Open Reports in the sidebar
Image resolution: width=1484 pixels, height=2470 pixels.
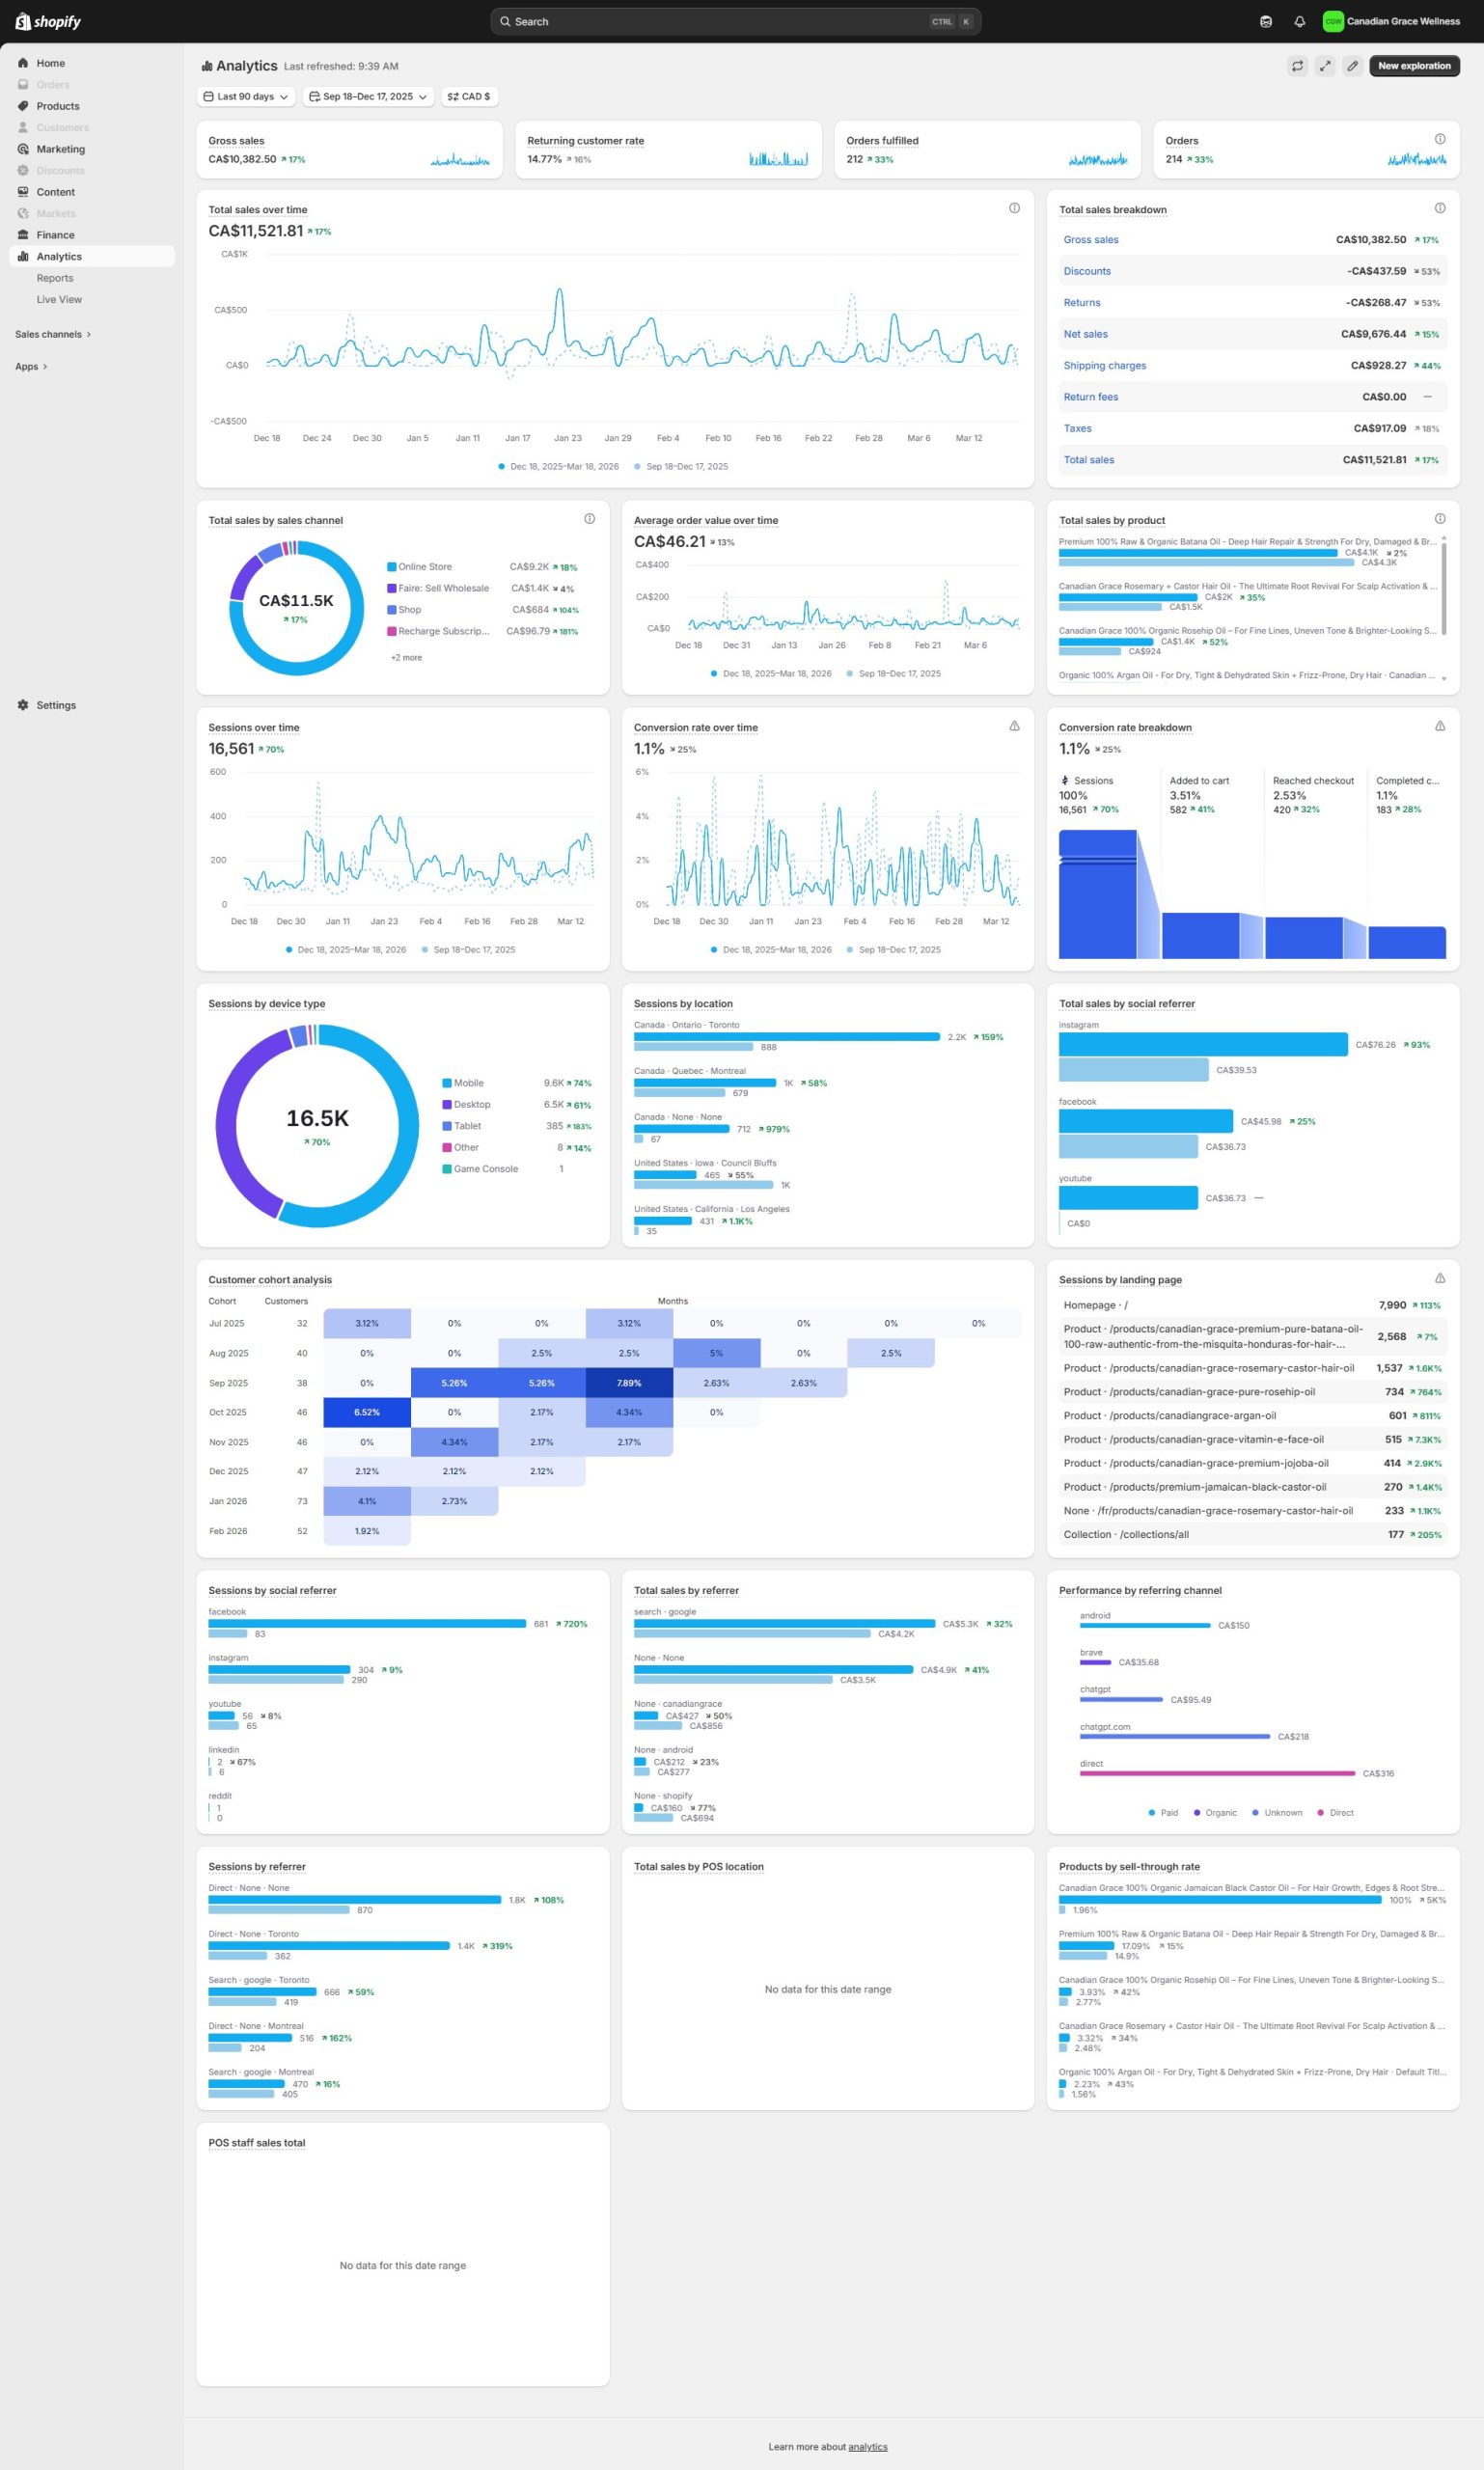point(55,278)
